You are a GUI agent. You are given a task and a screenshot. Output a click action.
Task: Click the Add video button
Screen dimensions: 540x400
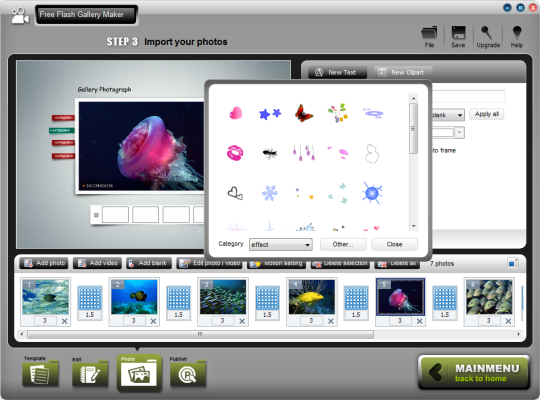click(97, 263)
